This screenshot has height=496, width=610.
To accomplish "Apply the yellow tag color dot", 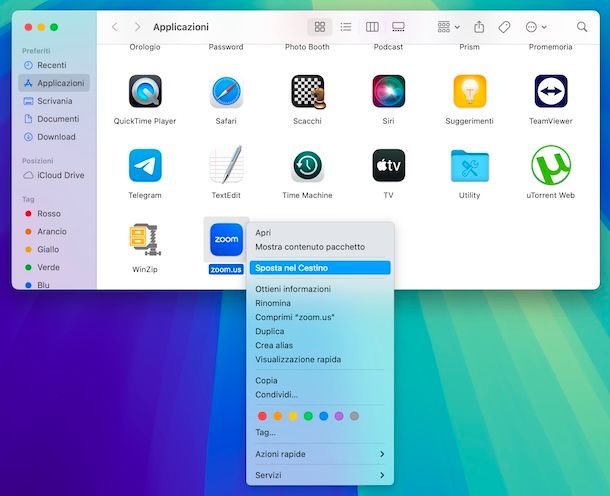I will (293, 416).
